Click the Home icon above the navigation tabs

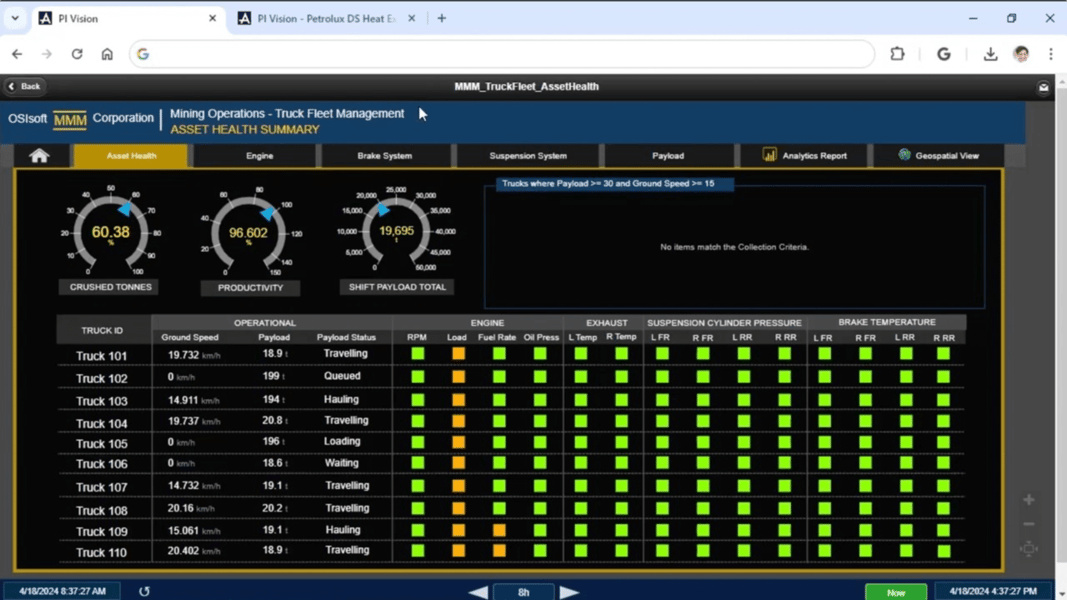[39, 155]
